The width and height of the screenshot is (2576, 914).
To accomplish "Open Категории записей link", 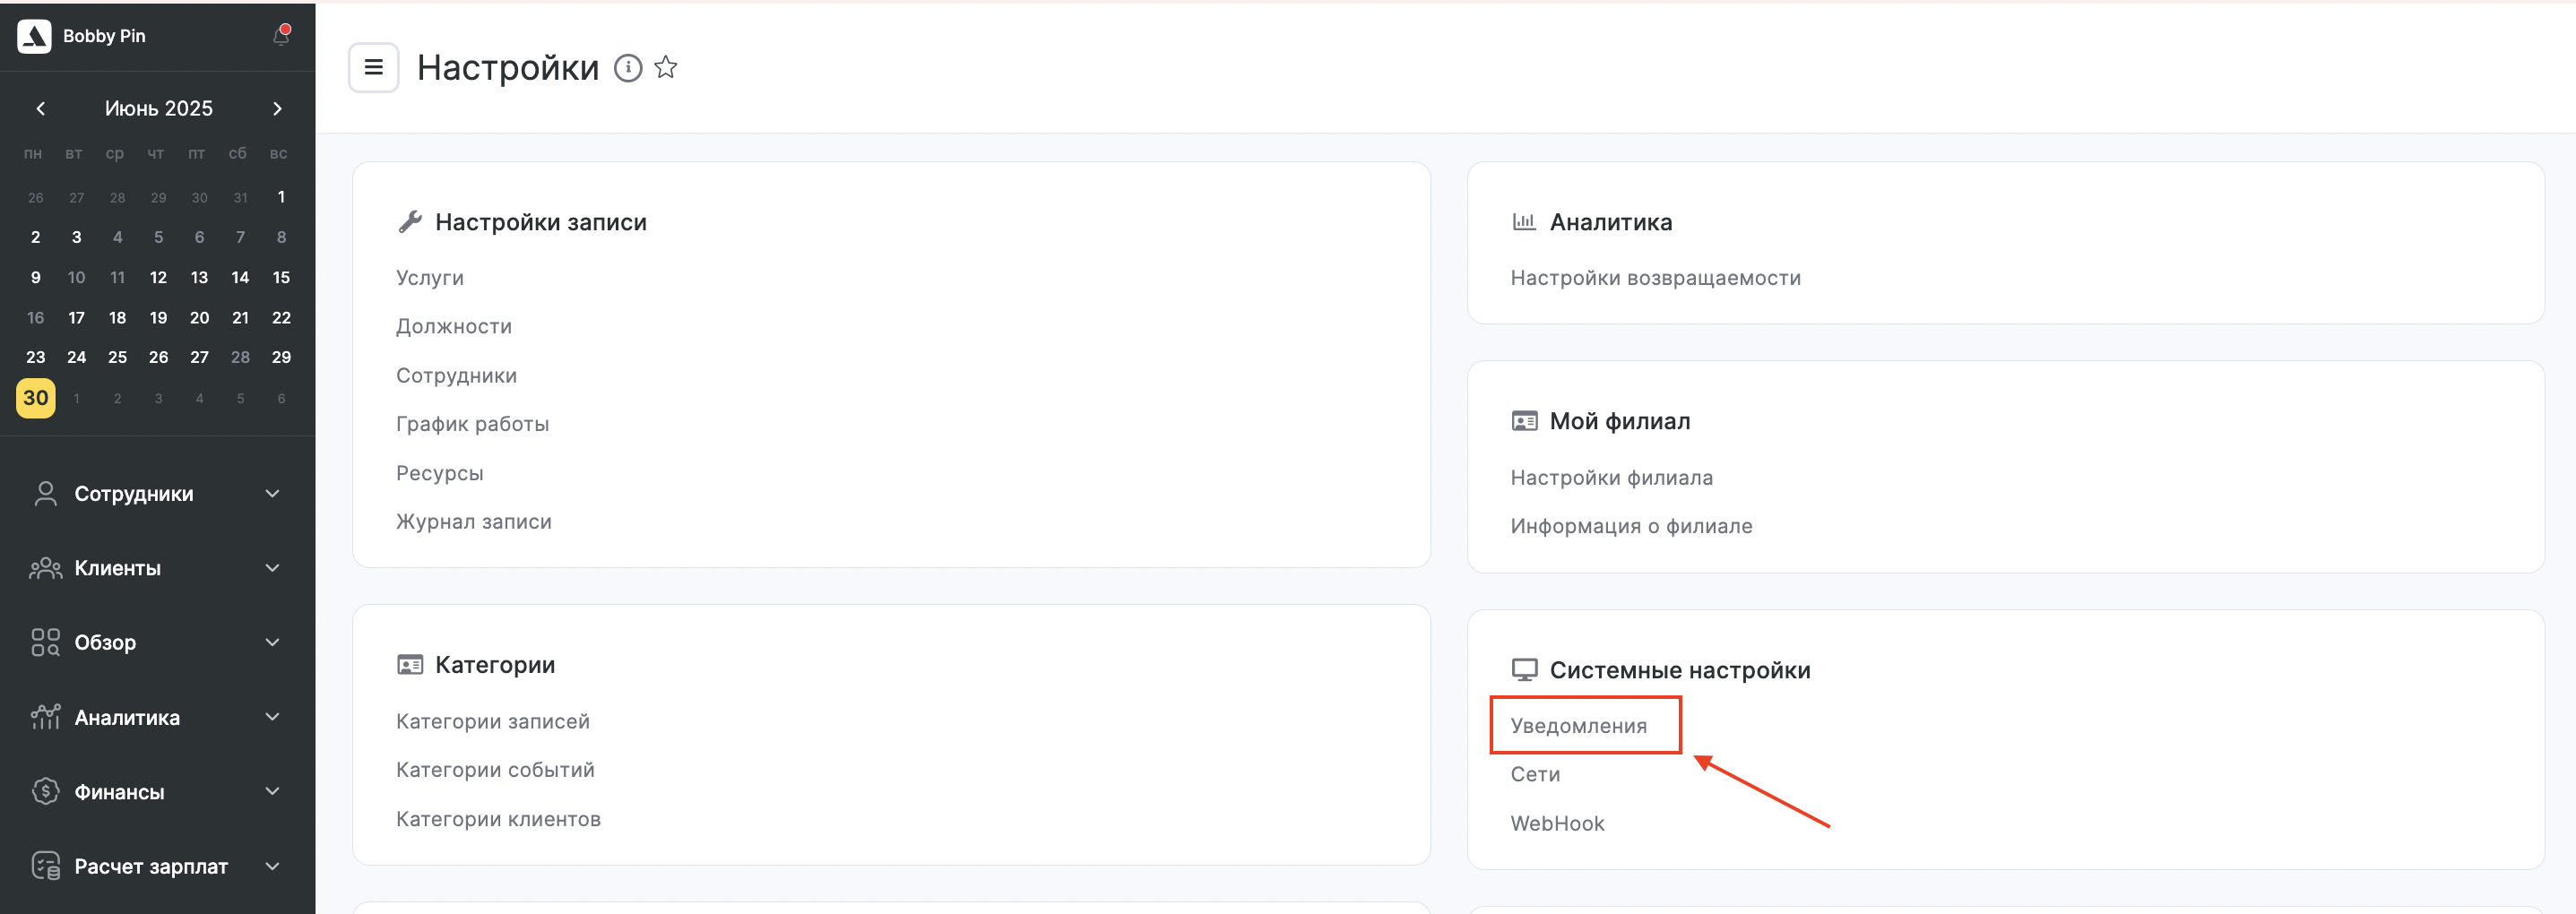I will pyautogui.click(x=493, y=721).
